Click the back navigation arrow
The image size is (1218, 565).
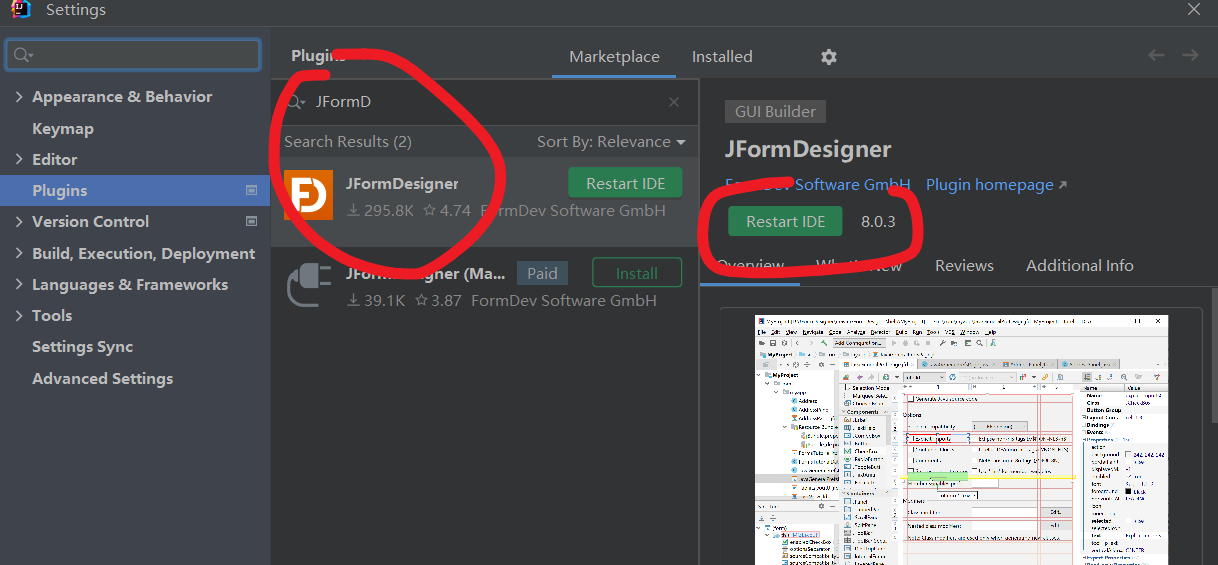point(1156,56)
